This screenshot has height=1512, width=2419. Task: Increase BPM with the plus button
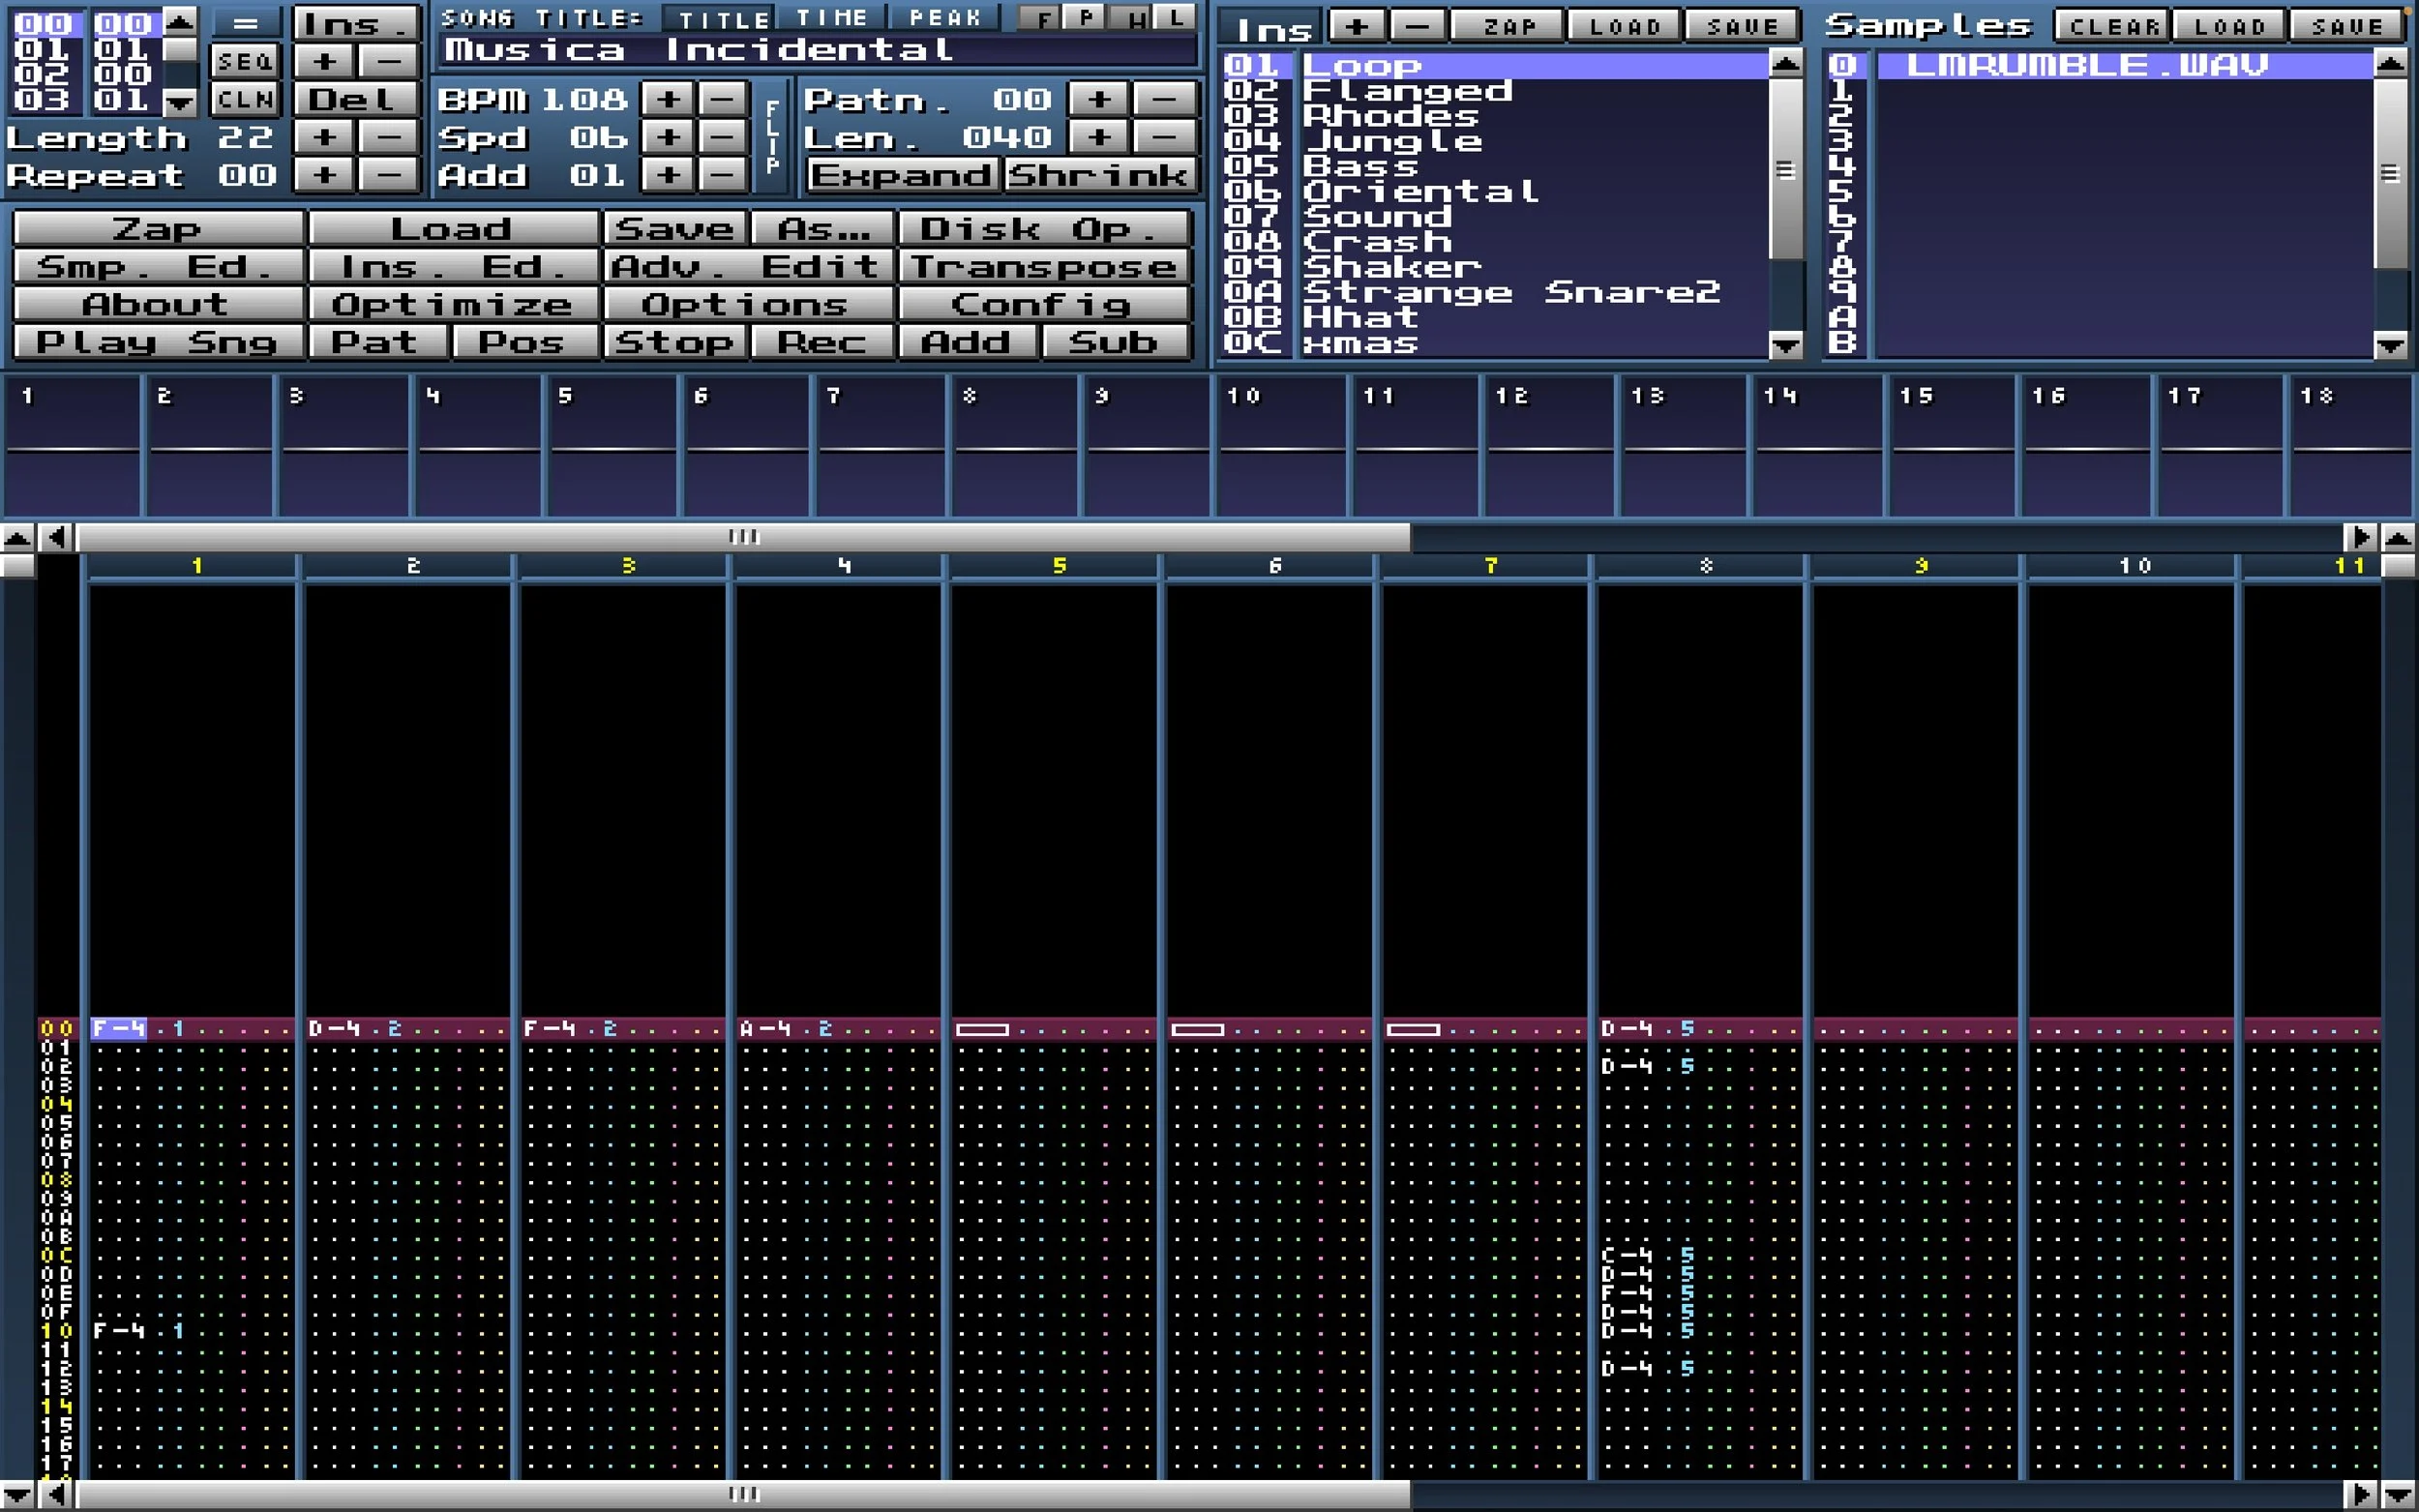tap(667, 99)
